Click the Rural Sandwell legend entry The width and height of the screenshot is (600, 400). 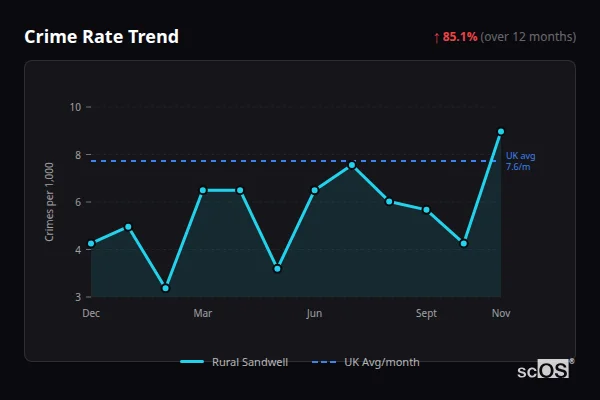pyautogui.click(x=234, y=362)
